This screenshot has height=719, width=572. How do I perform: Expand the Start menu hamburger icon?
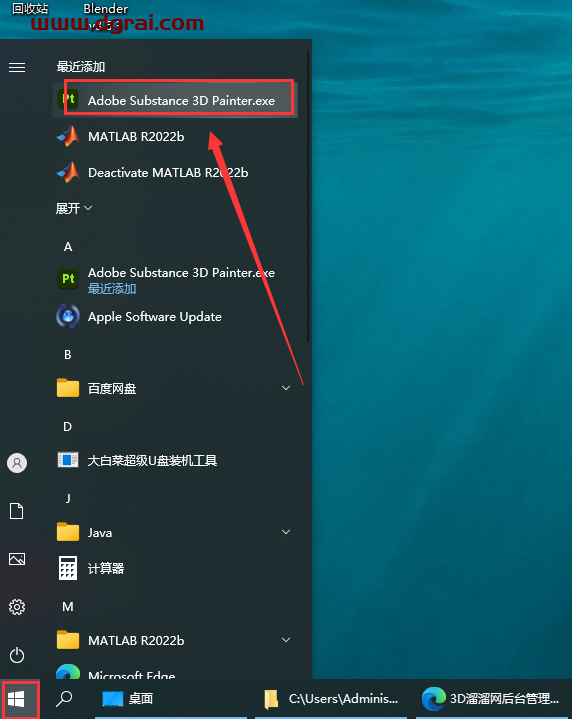17,67
